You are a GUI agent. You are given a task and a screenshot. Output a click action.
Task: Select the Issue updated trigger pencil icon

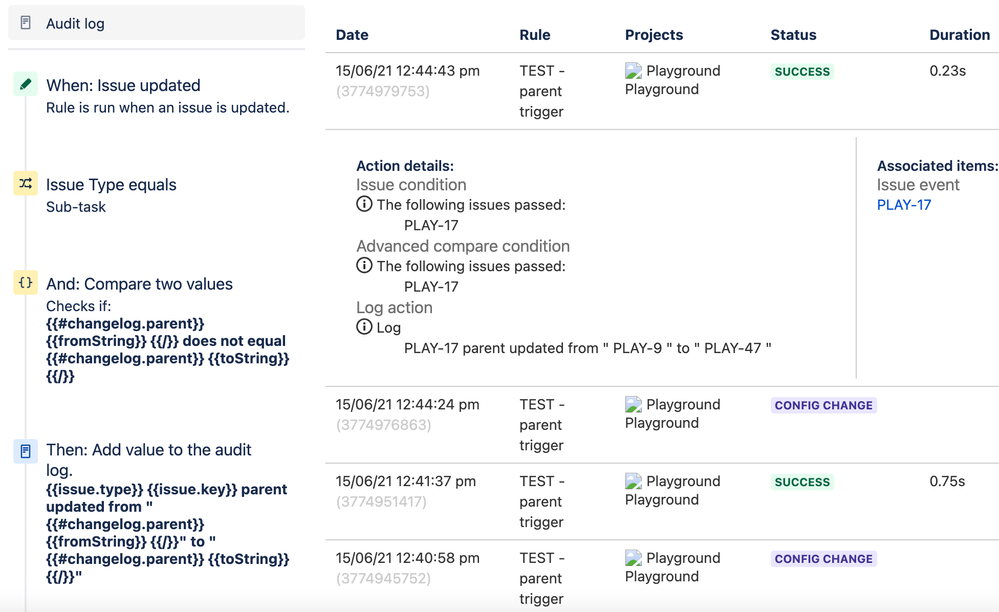coord(25,85)
